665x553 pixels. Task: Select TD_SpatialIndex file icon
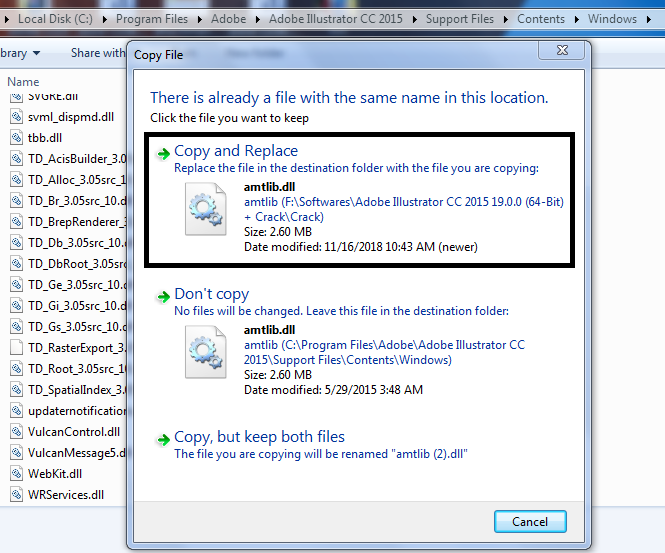coord(16,390)
